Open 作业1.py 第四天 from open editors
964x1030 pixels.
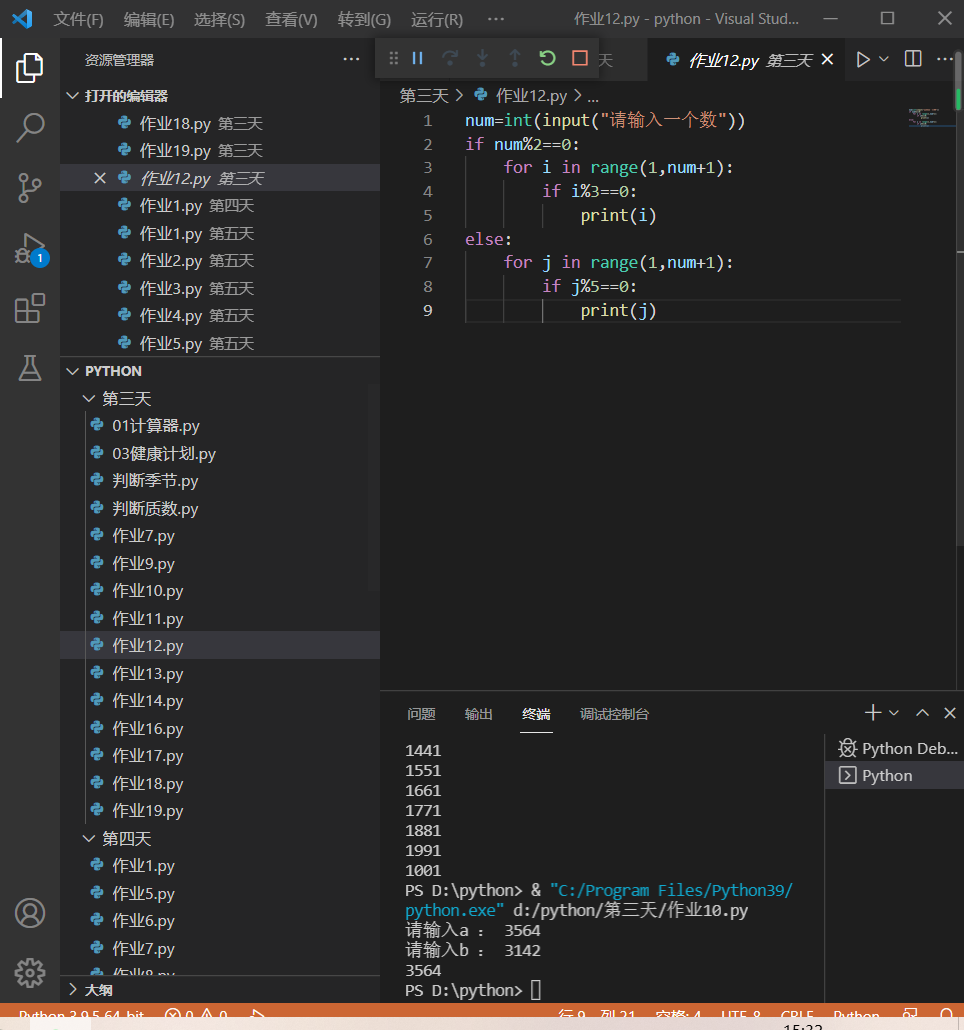pos(220,206)
